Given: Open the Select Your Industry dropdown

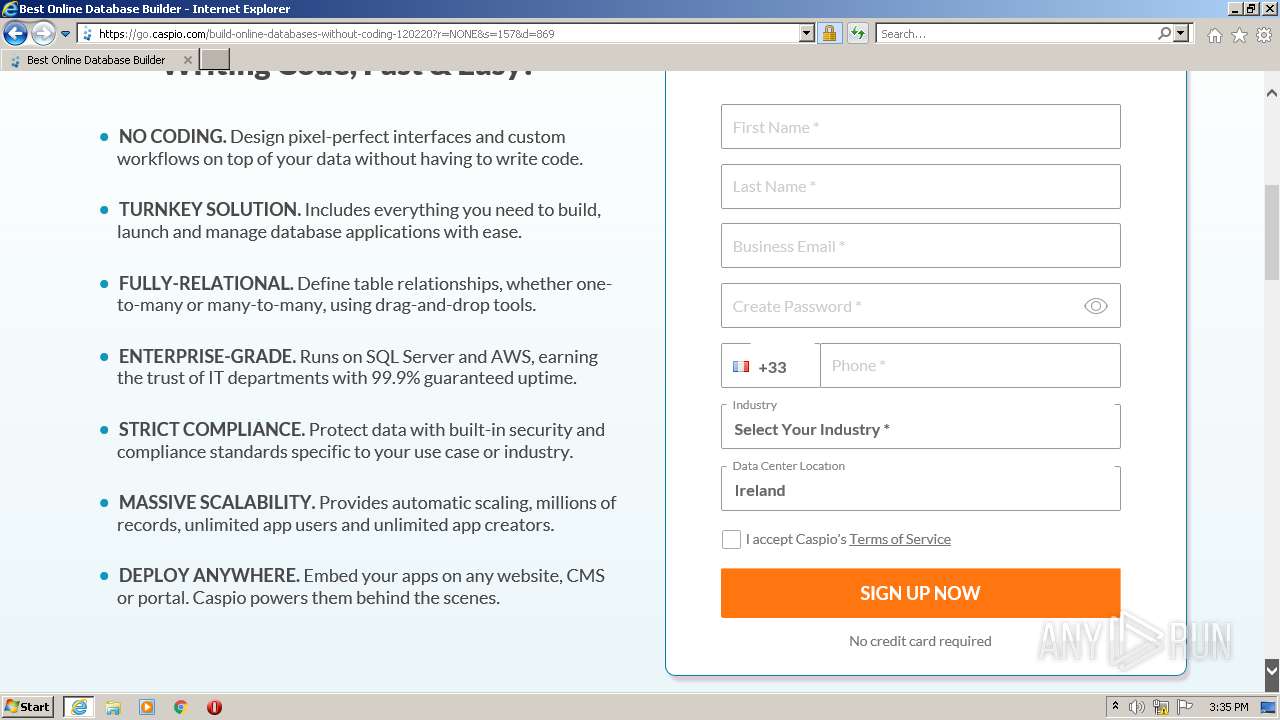Looking at the screenshot, I should pyautogui.click(x=920, y=427).
